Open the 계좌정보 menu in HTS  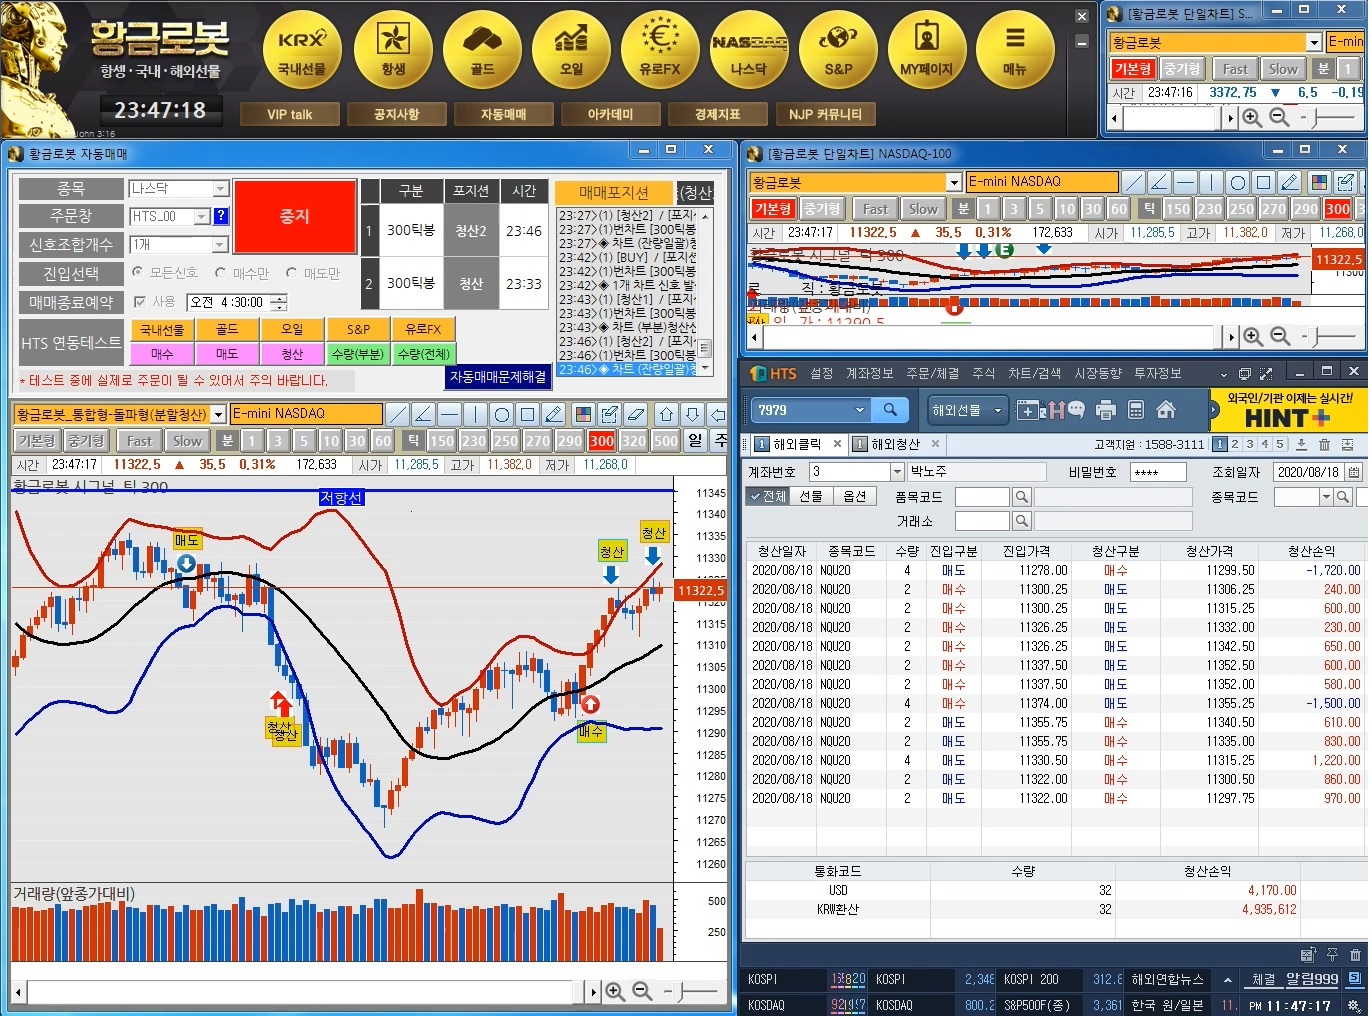[x=869, y=373]
